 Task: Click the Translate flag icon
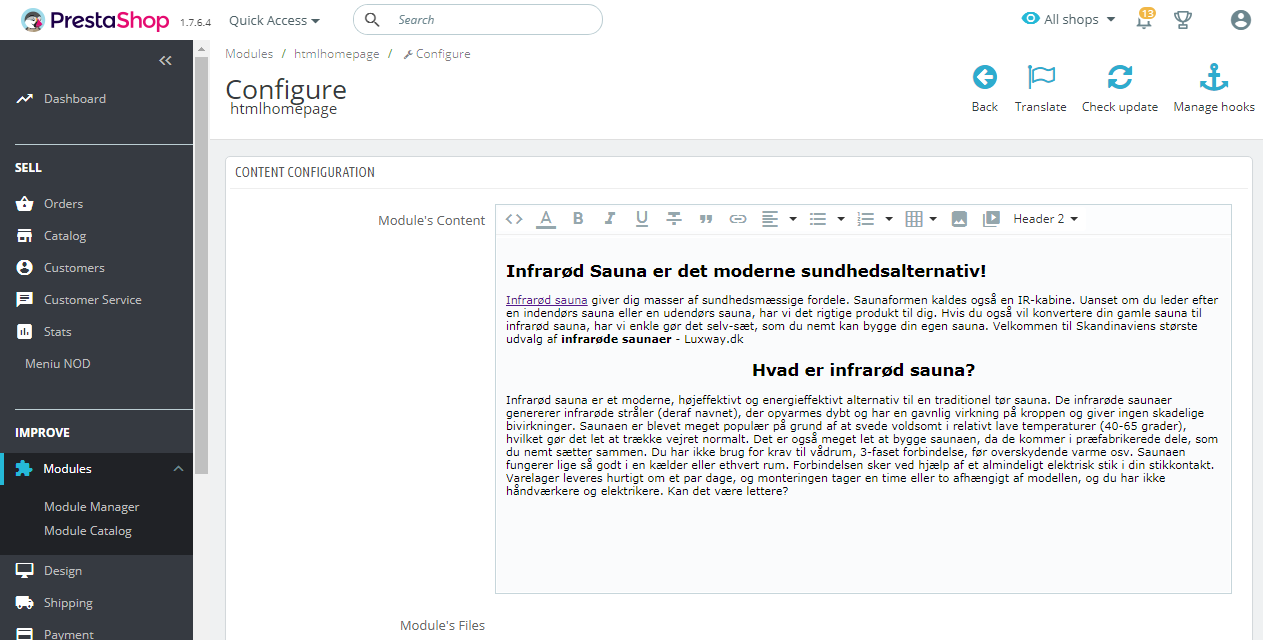click(1041, 77)
